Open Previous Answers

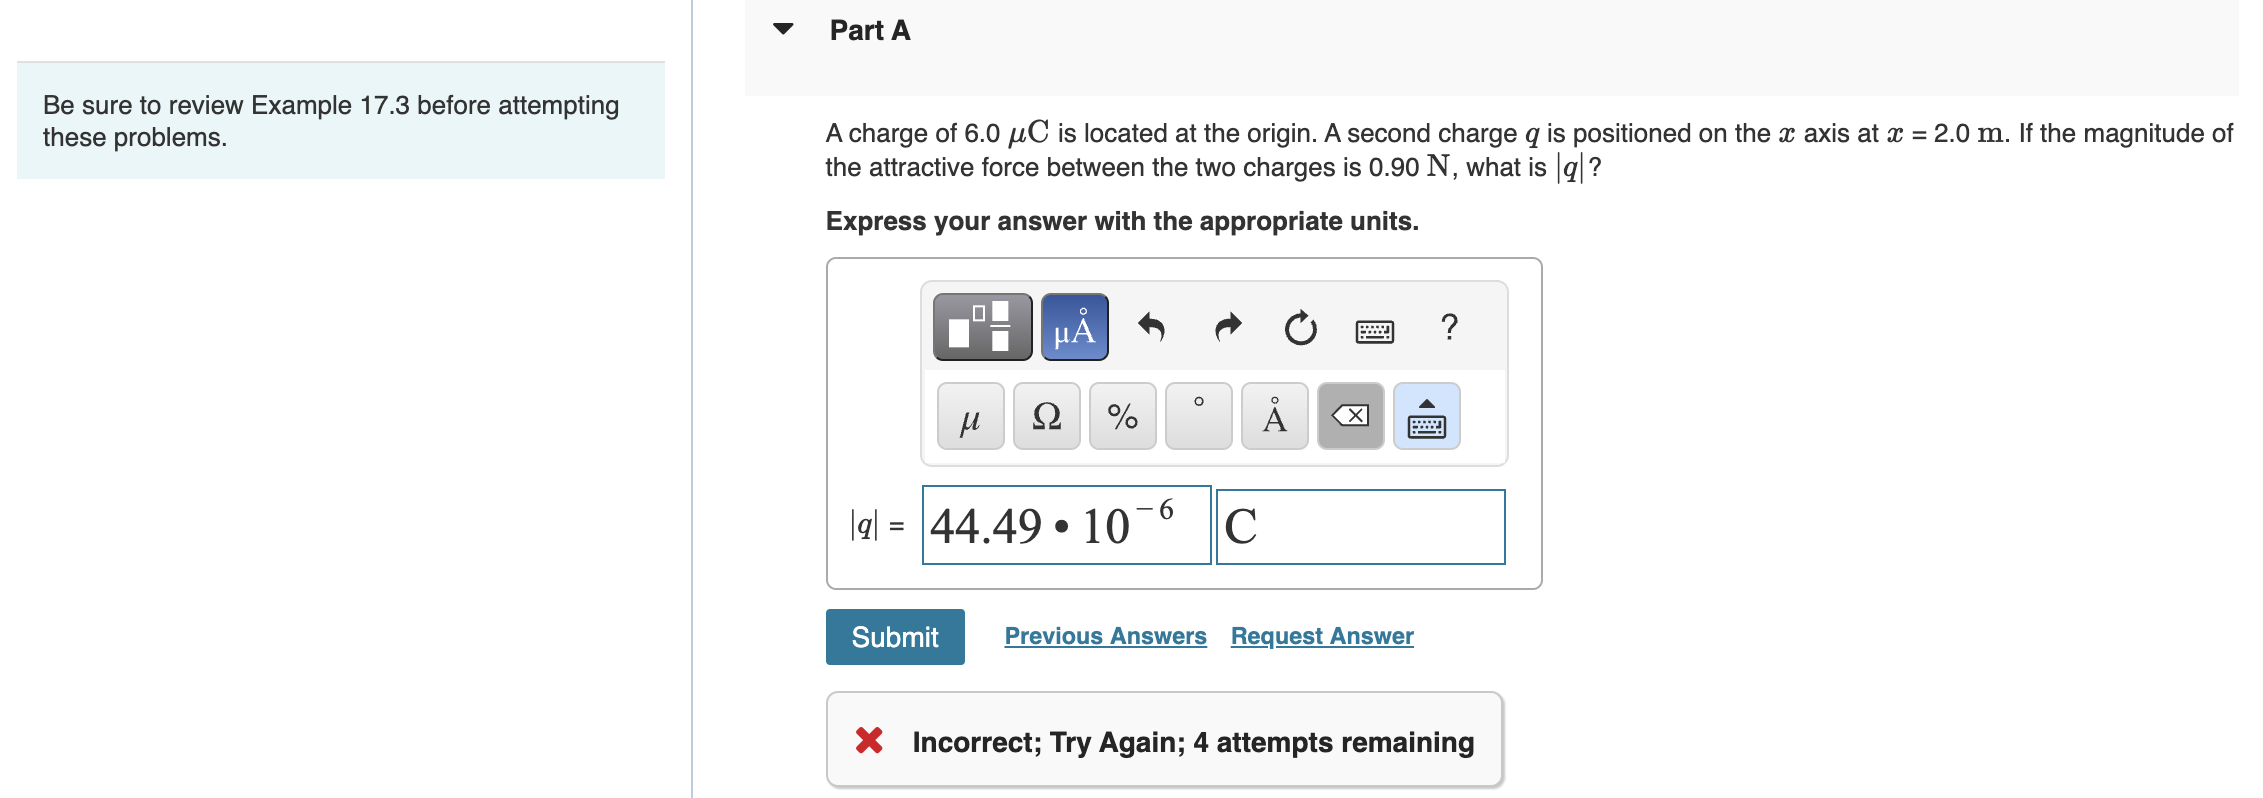point(1104,636)
